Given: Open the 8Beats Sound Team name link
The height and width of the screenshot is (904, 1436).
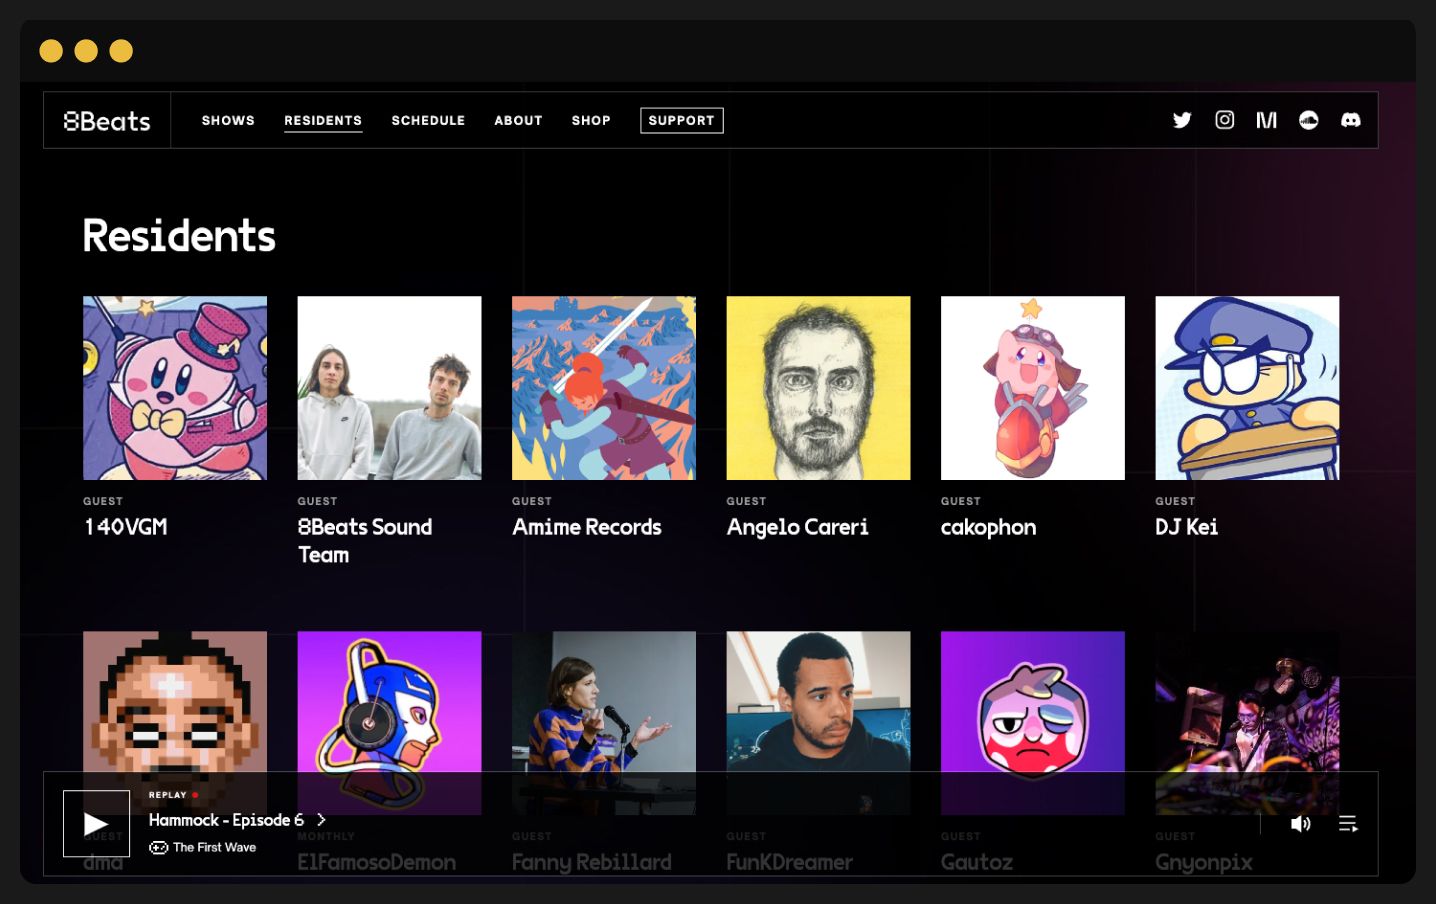Looking at the screenshot, I should 365,541.
